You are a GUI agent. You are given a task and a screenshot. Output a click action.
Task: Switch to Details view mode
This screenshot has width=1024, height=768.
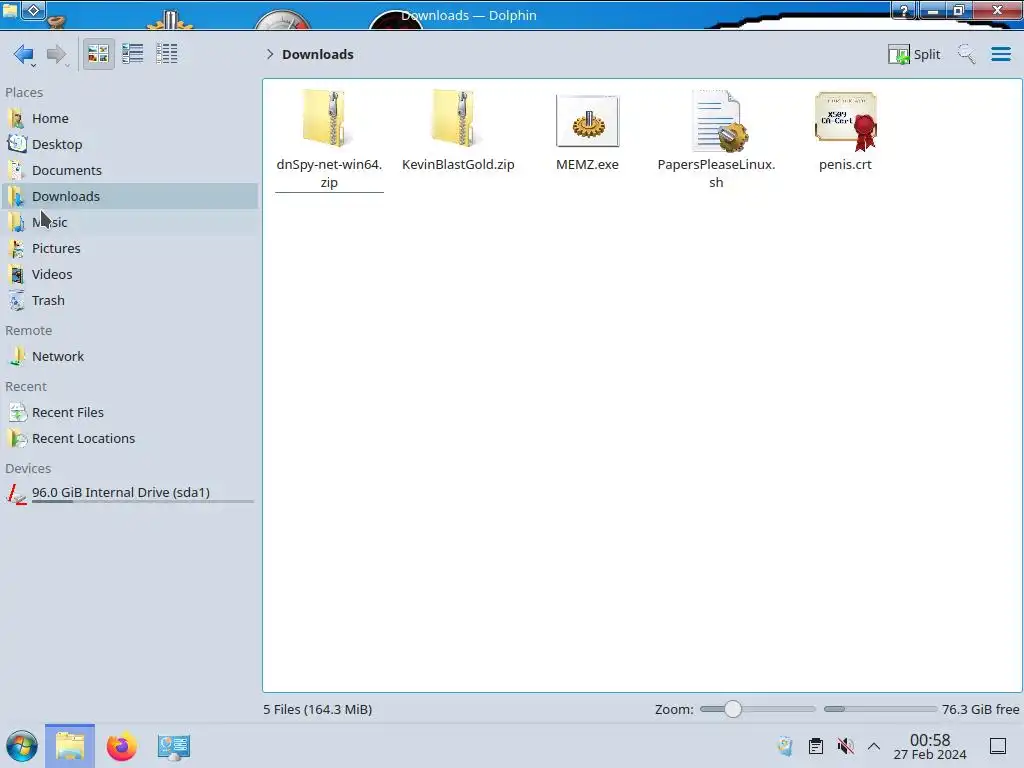tap(167, 54)
